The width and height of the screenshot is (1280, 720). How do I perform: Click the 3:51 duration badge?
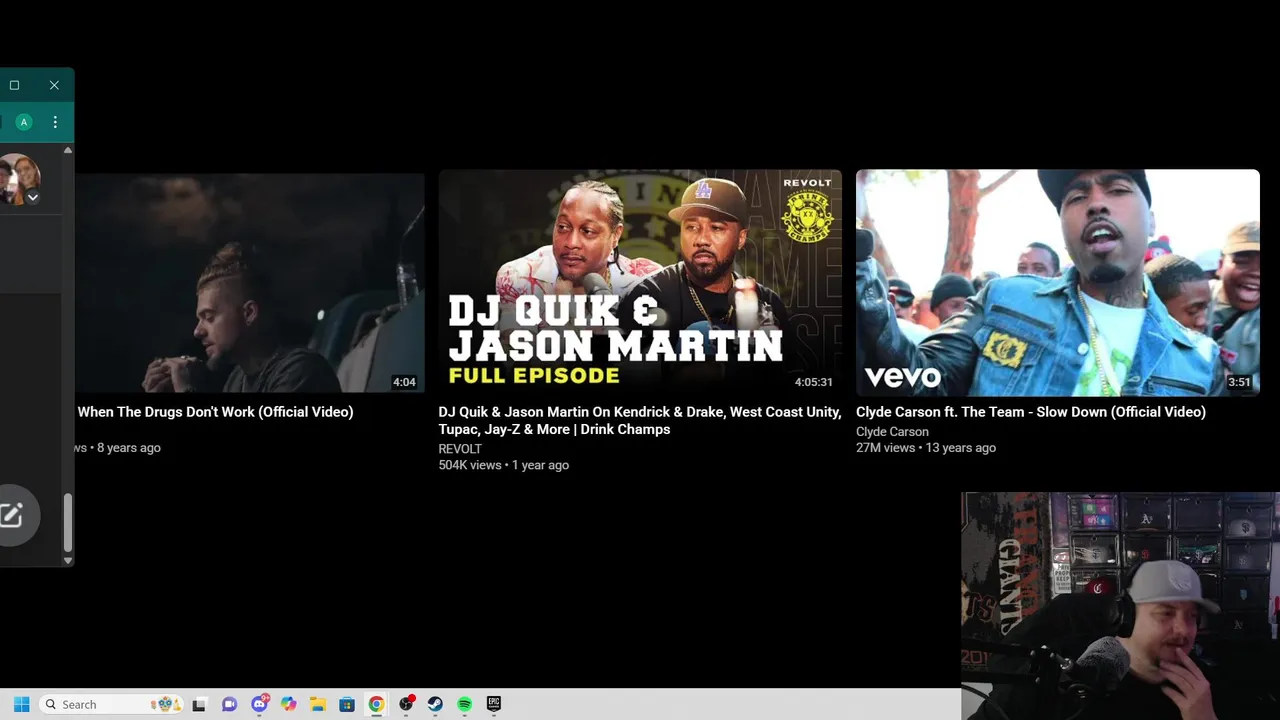(x=1240, y=382)
